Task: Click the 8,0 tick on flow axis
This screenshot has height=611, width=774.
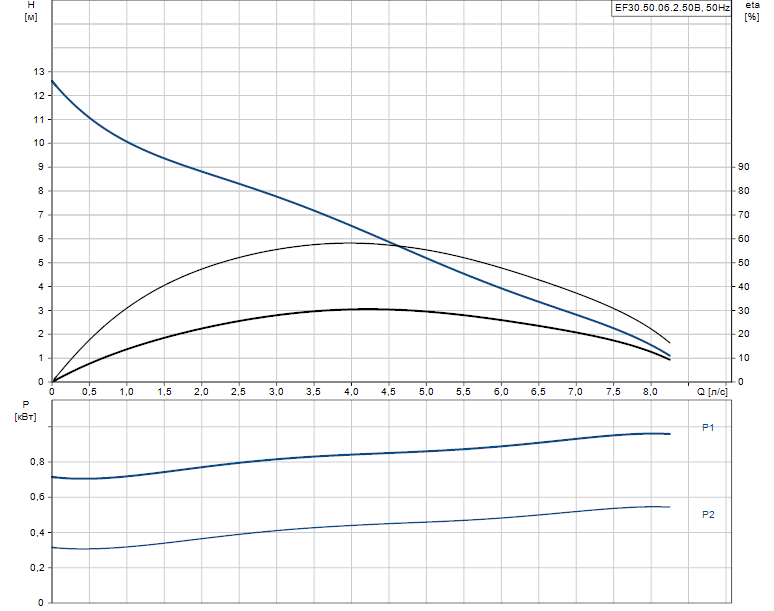Action: [651, 392]
